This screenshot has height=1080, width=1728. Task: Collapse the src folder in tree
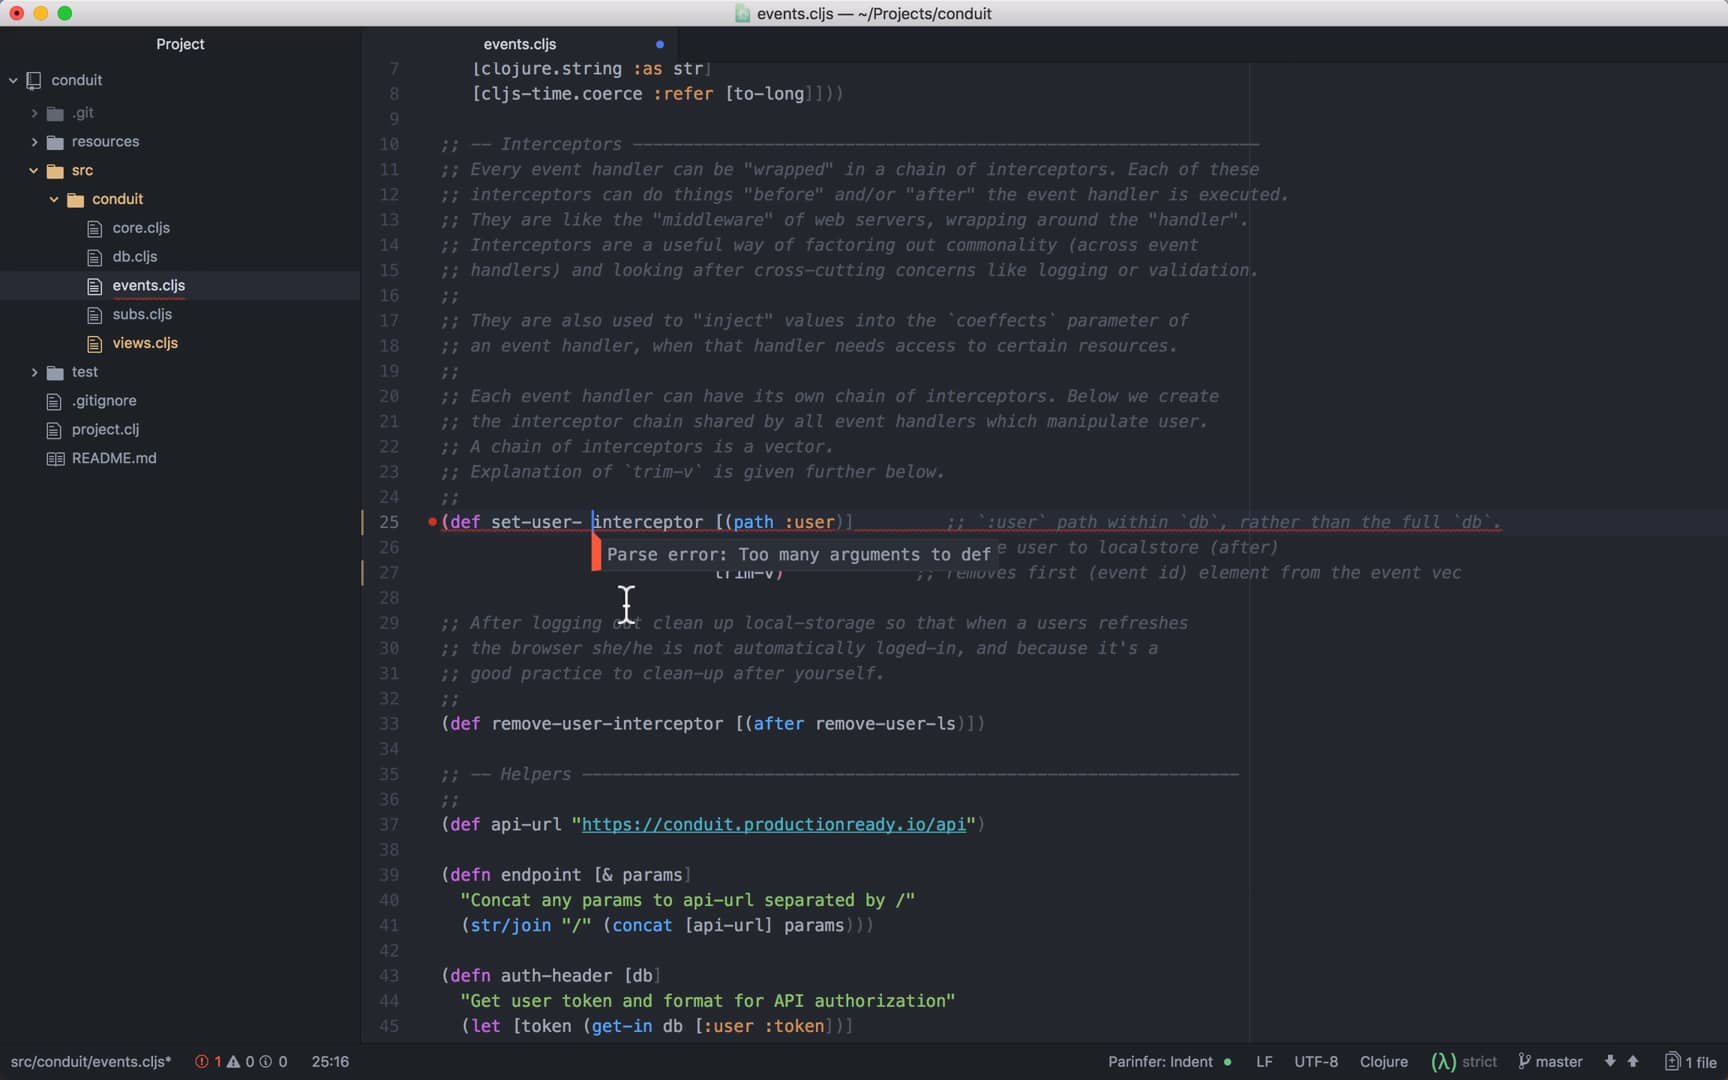coord(34,170)
